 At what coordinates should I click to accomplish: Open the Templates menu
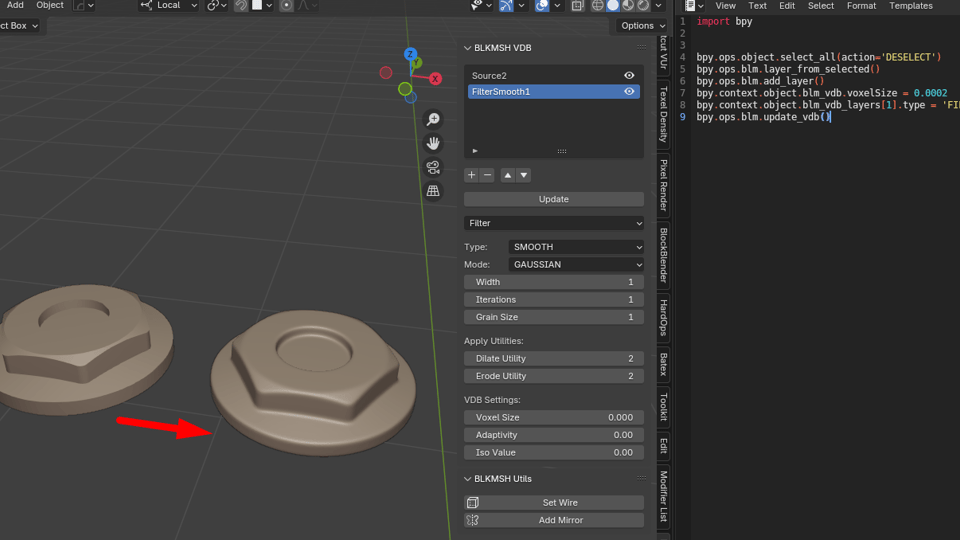(911, 6)
